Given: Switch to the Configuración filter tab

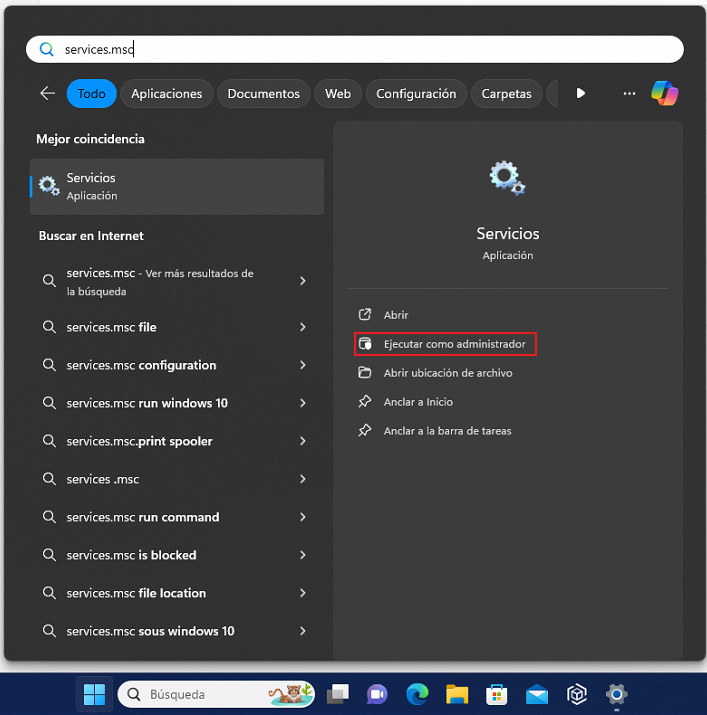Looking at the screenshot, I should click(x=416, y=93).
